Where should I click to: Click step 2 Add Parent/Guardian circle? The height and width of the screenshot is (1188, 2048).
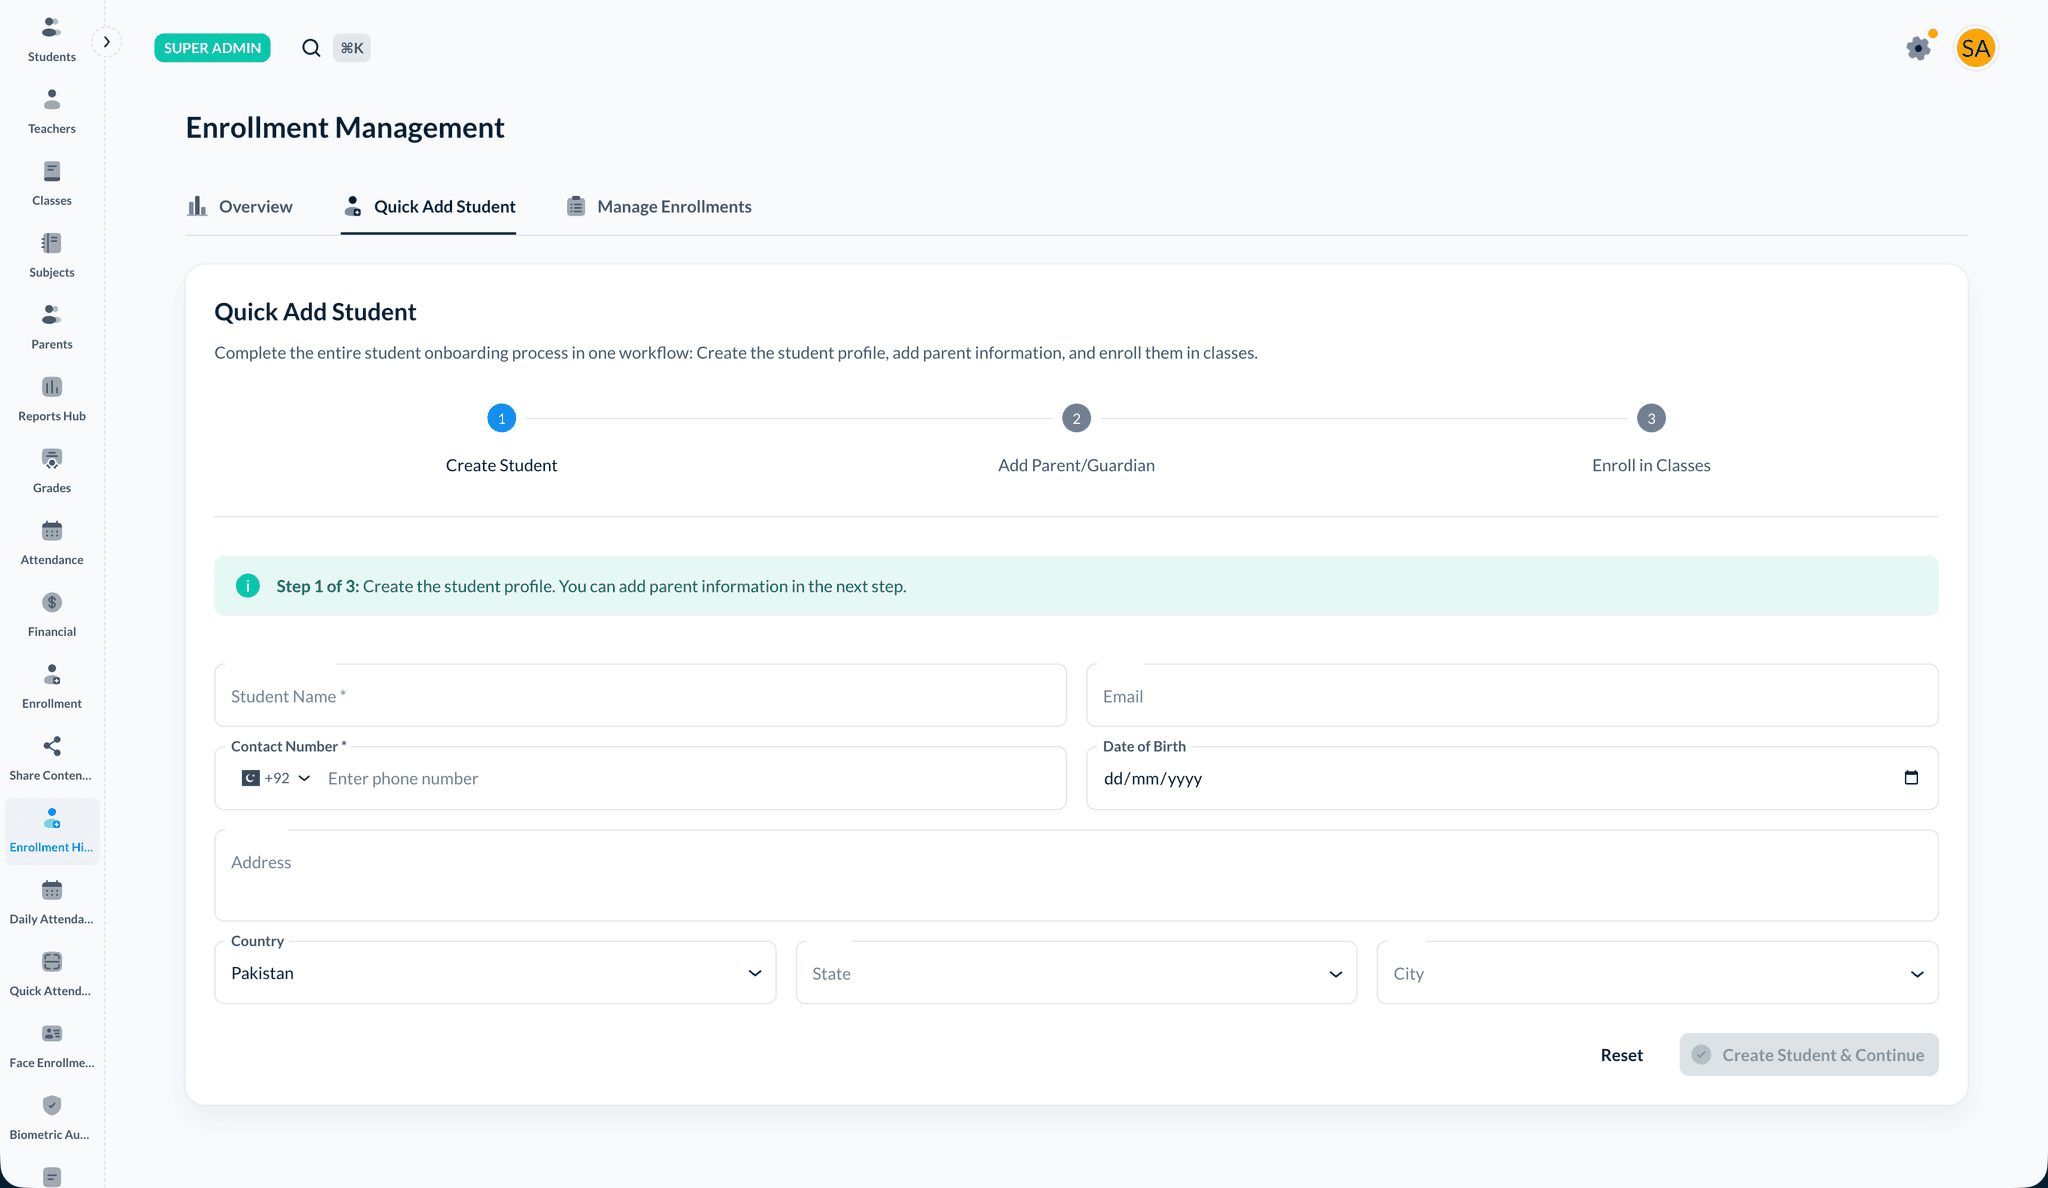1076,418
